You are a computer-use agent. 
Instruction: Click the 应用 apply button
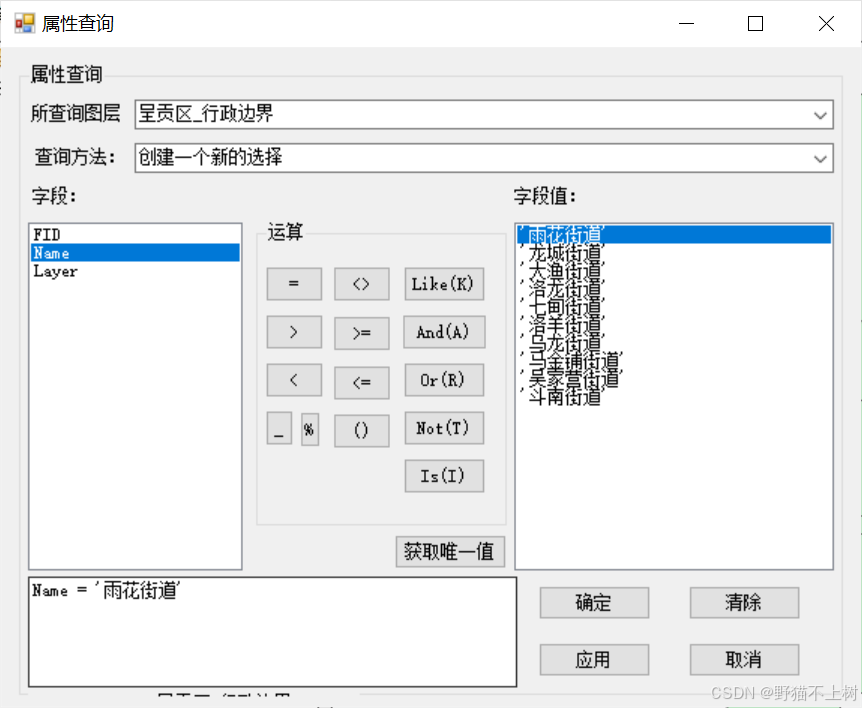594,659
